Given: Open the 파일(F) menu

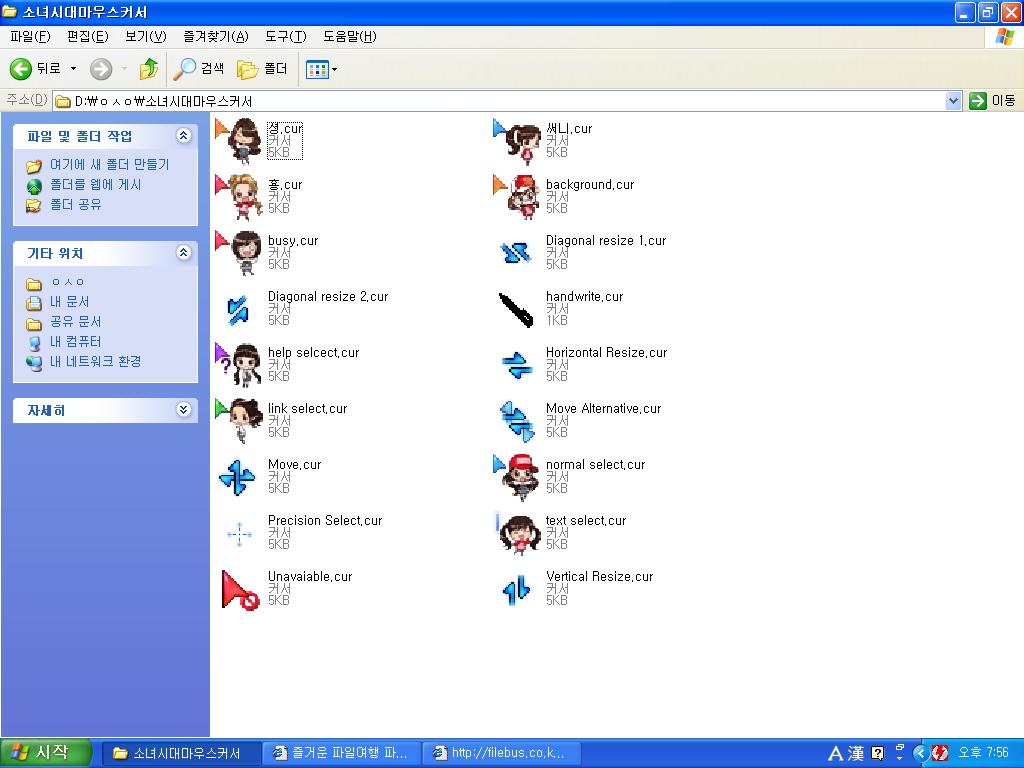Looking at the screenshot, I should tap(30, 37).
